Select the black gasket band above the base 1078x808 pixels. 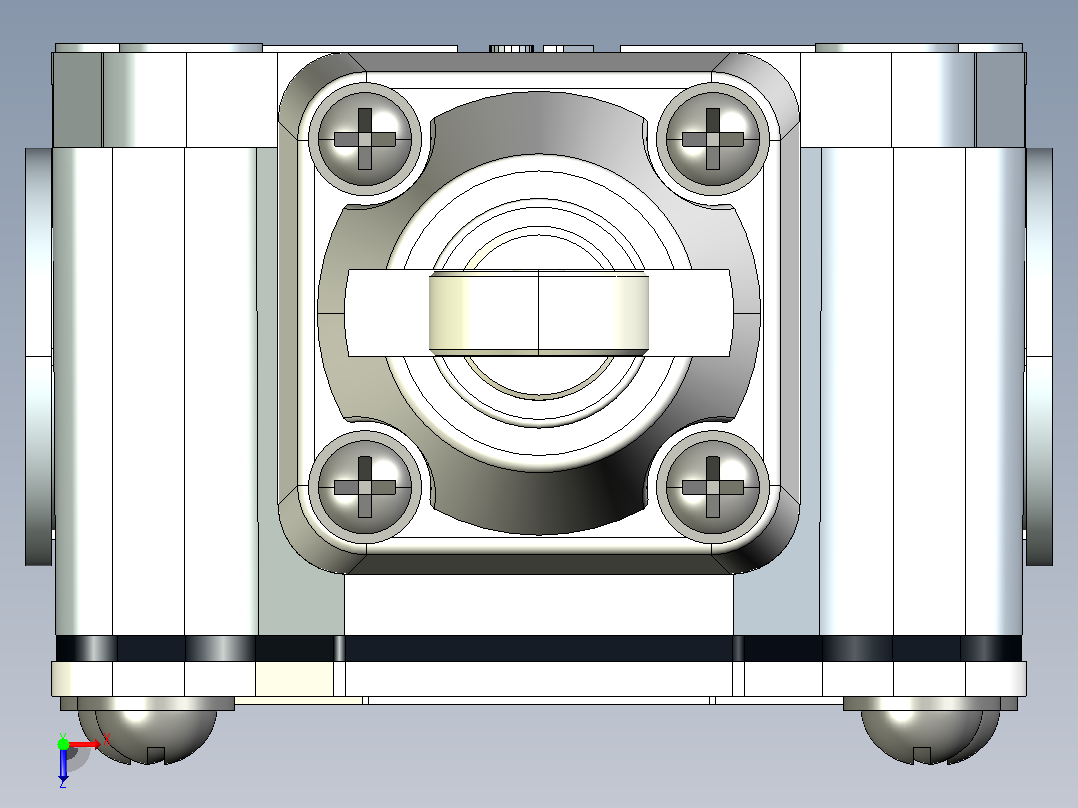point(538,648)
